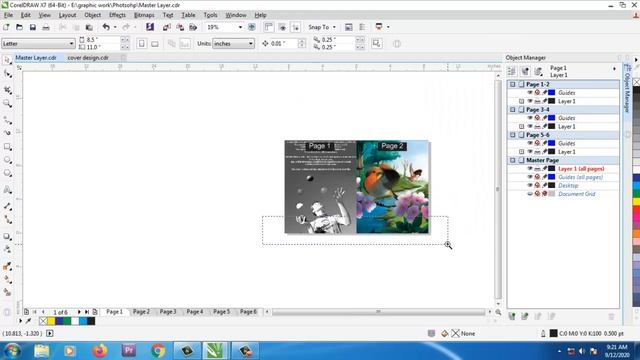Image resolution: width=640 pixels, height=360 pixels.
Task: Collapse the Page 1-2 tree node
Action: pyautogui.click(x=513, y=84)
